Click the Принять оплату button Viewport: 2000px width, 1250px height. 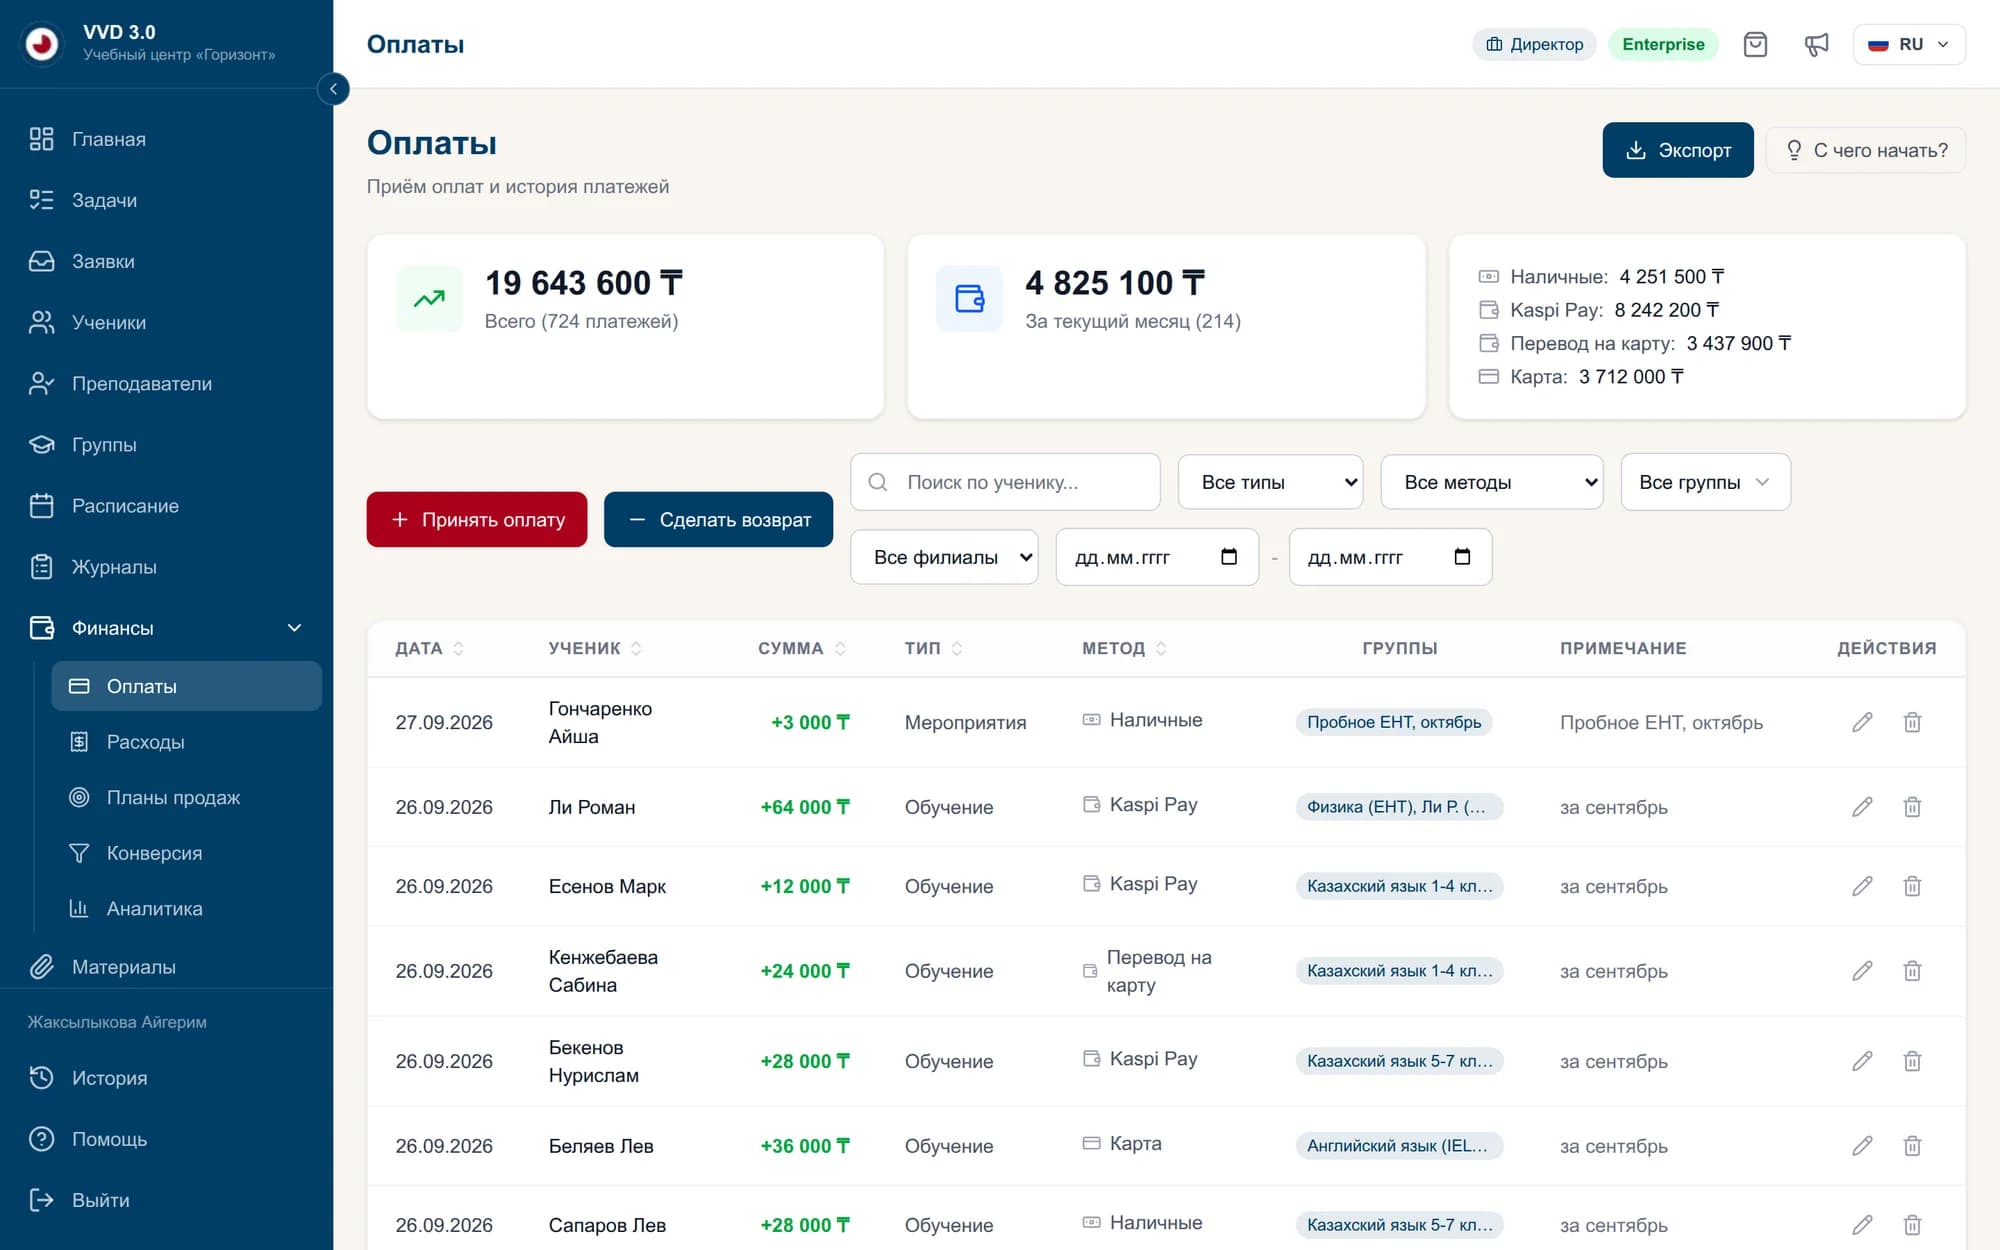click(x=477, y=519)
